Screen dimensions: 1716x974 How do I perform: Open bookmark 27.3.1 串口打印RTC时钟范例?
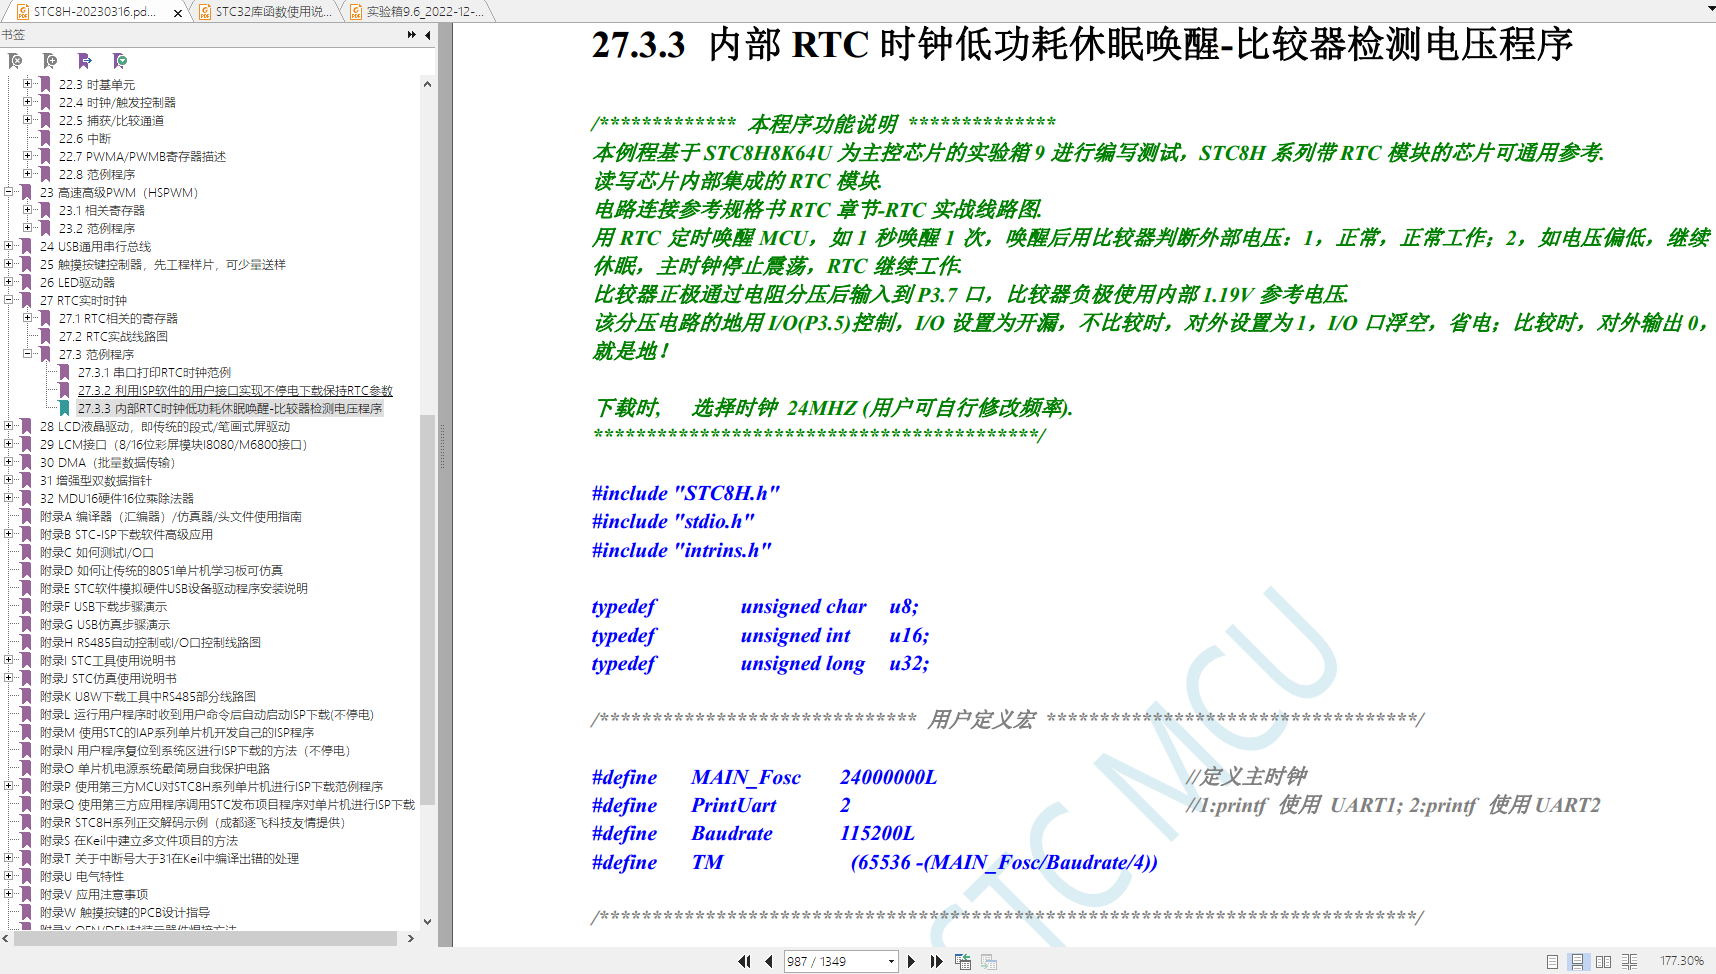pos(154,372)
